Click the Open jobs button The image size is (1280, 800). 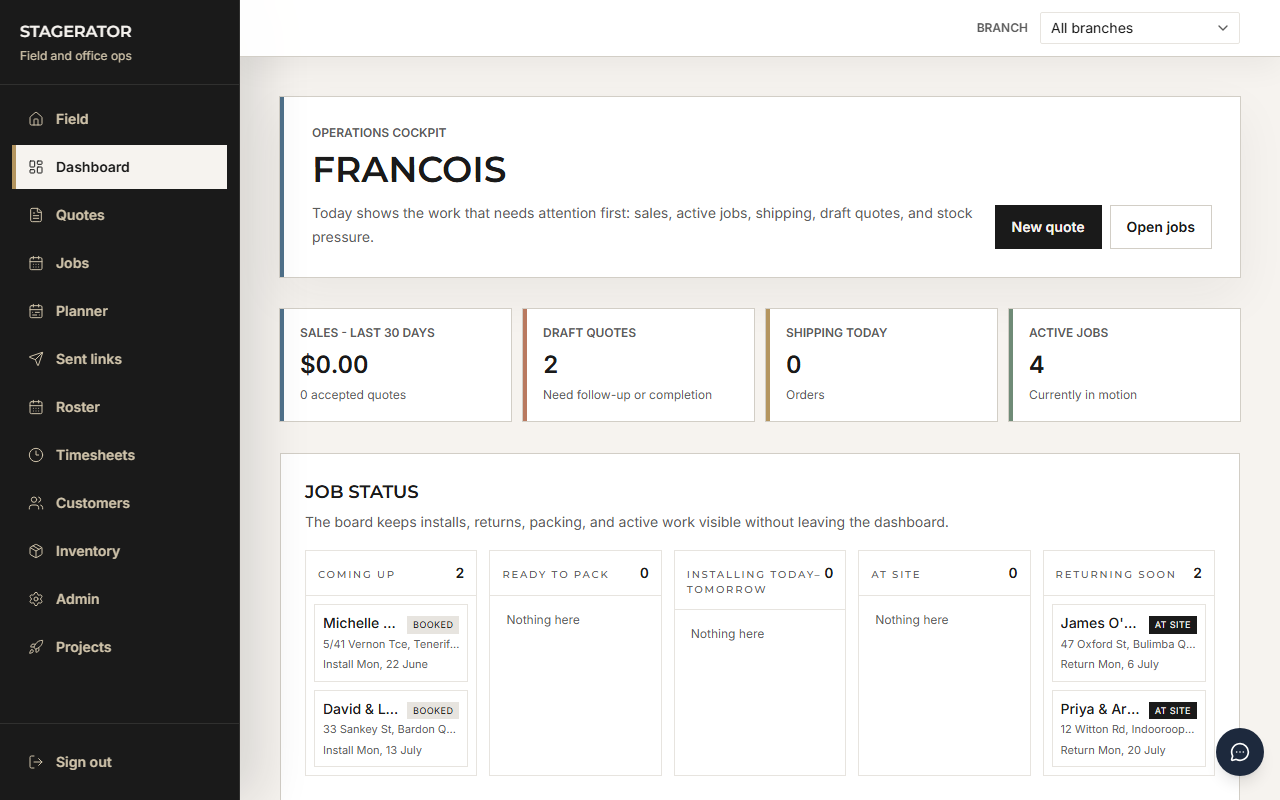click(1161, 227)
